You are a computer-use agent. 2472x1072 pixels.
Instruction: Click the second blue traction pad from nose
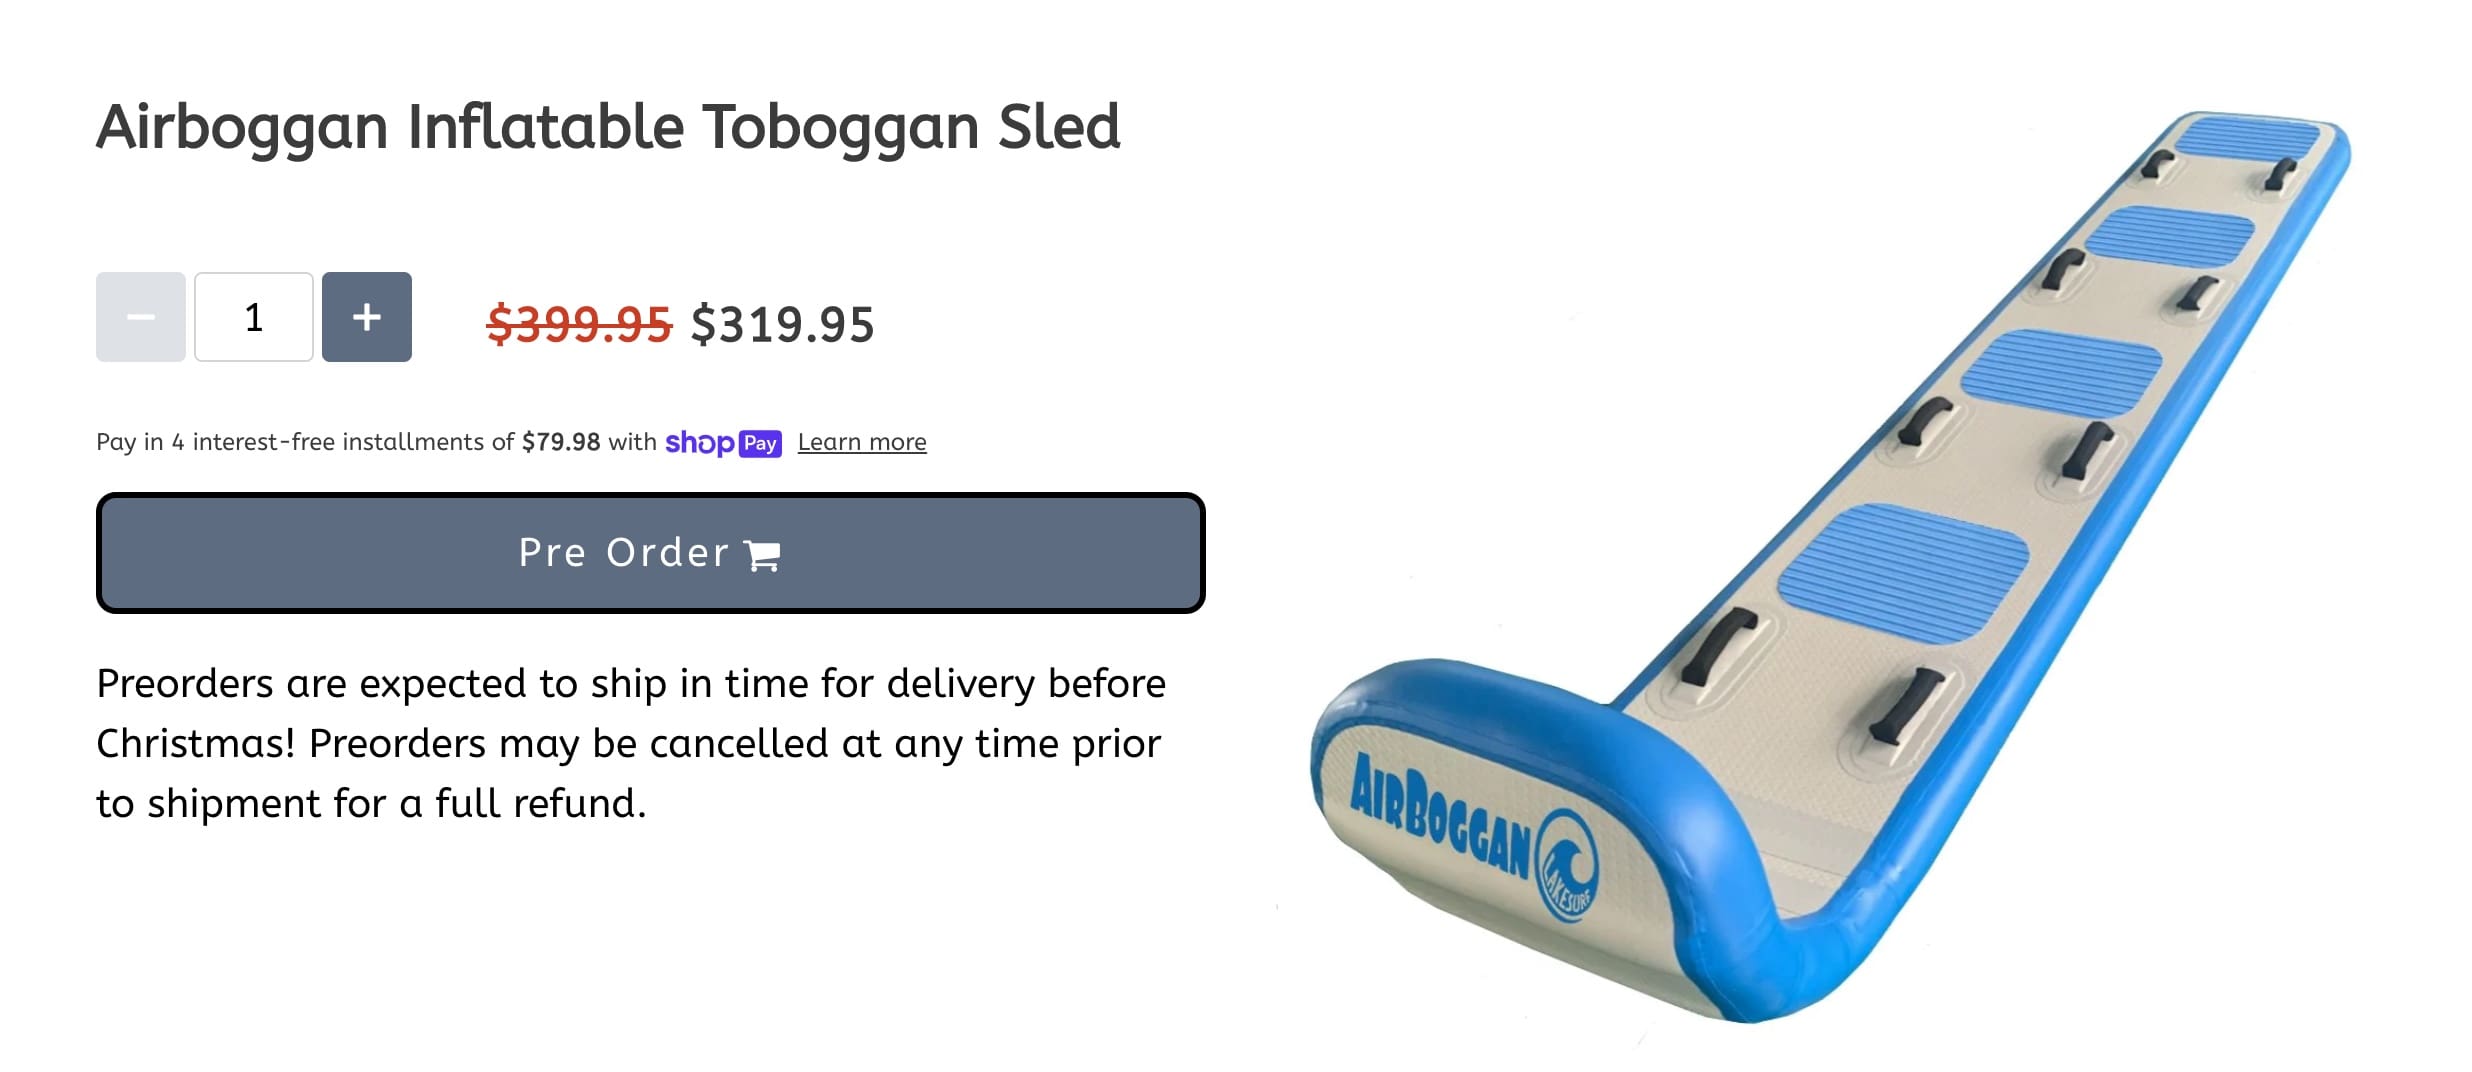coord(2061,373)
